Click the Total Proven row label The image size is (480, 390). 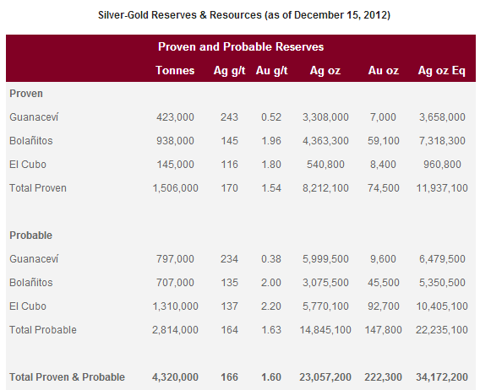38,188
